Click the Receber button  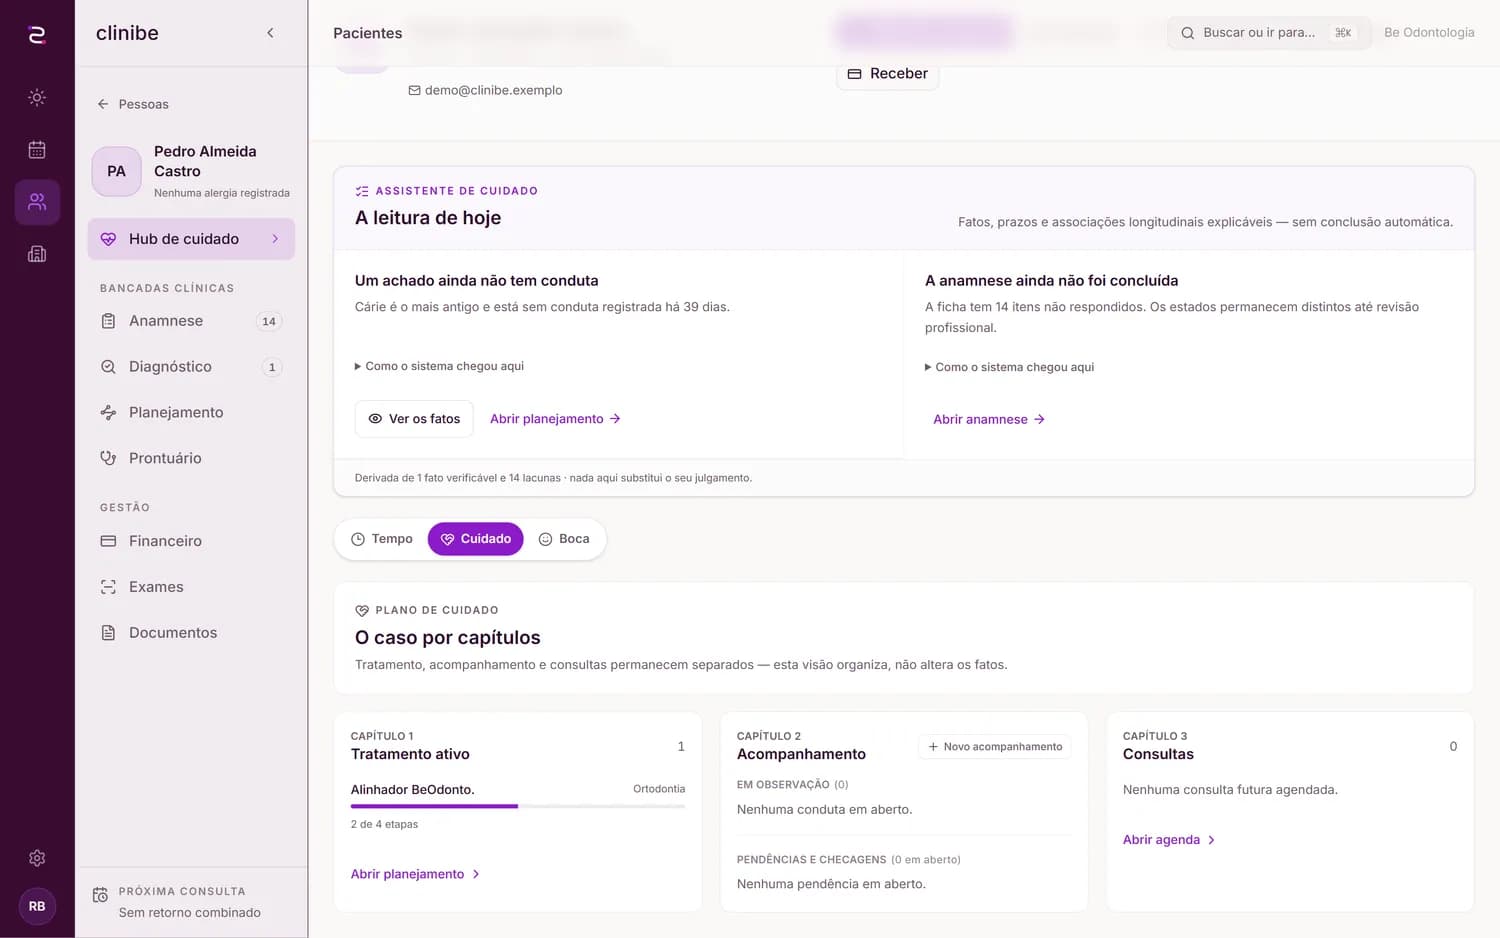tap(887, 74)
